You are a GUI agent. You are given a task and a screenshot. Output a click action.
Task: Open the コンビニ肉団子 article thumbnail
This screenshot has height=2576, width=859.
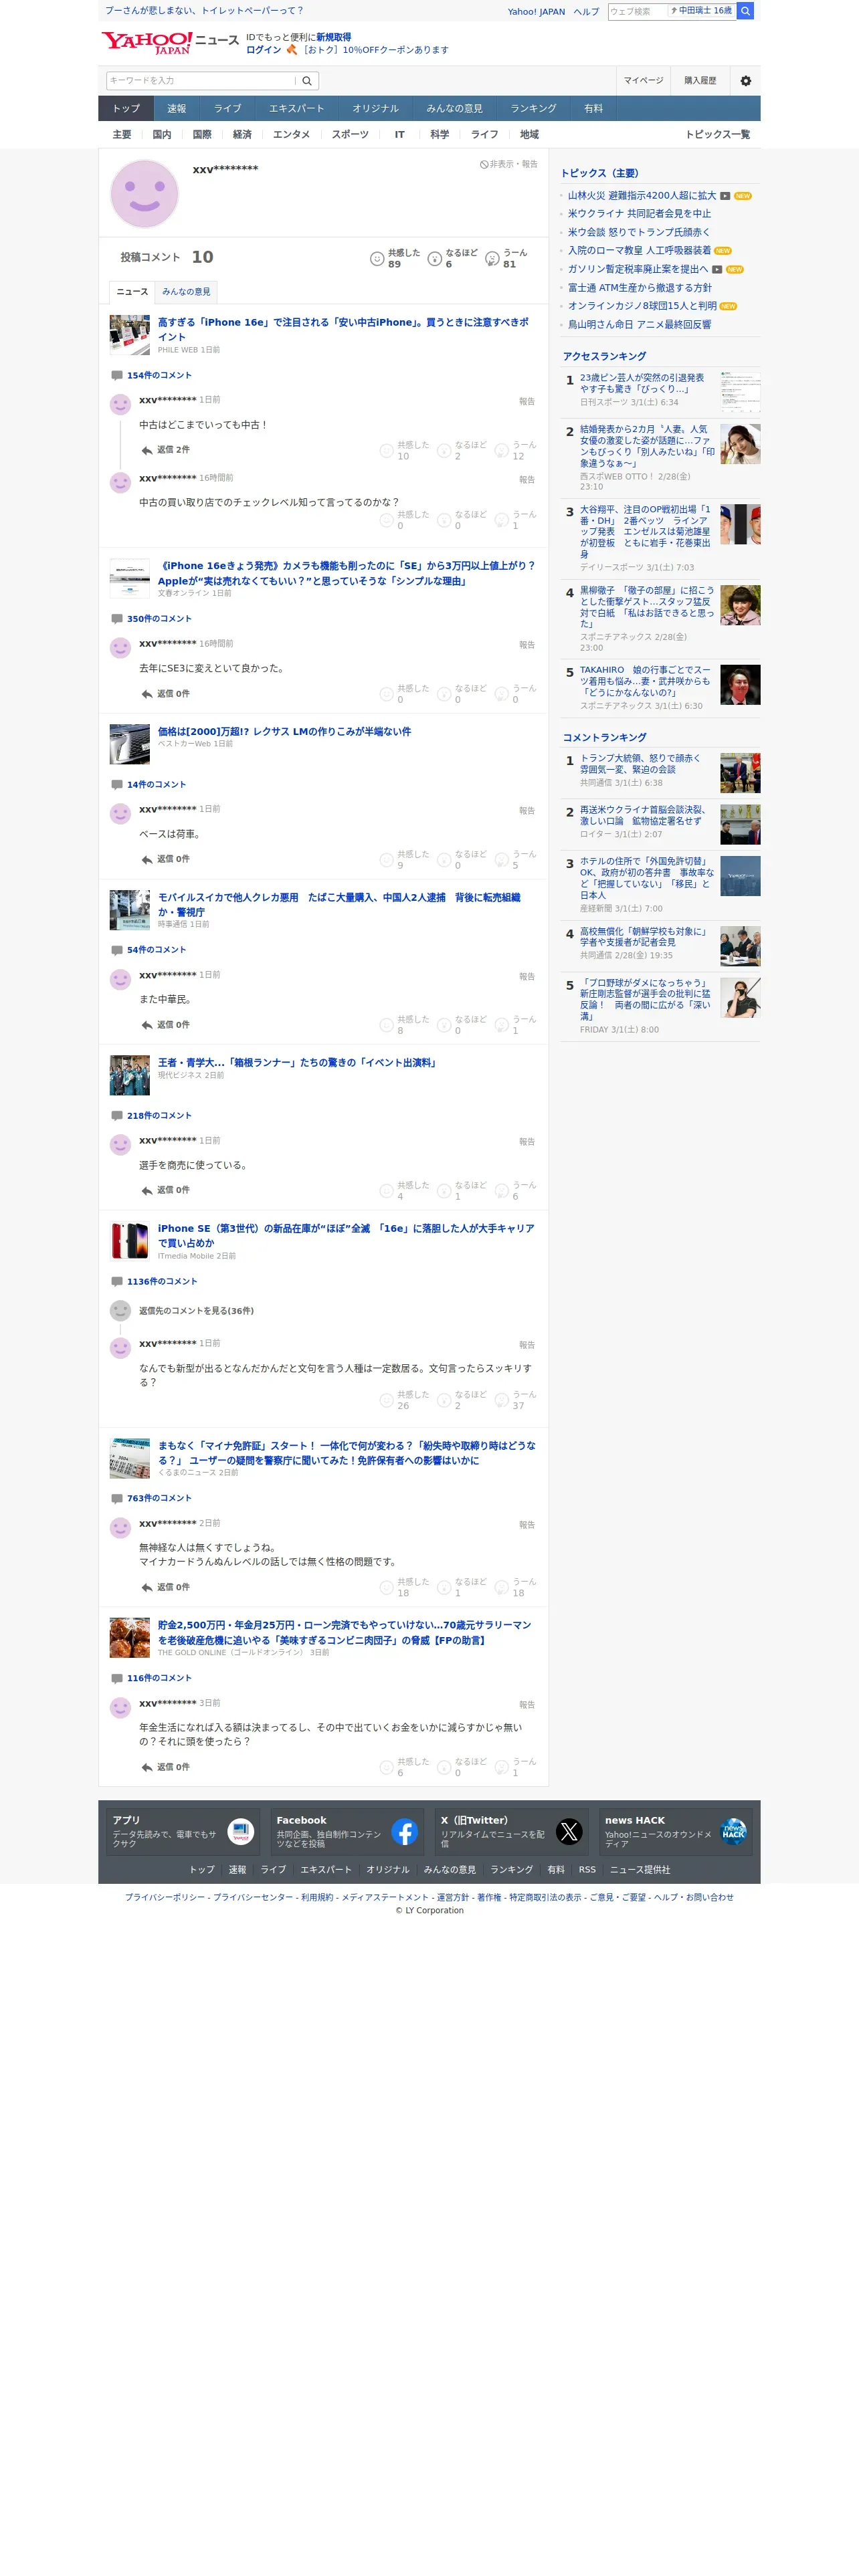coord(130,1638)
